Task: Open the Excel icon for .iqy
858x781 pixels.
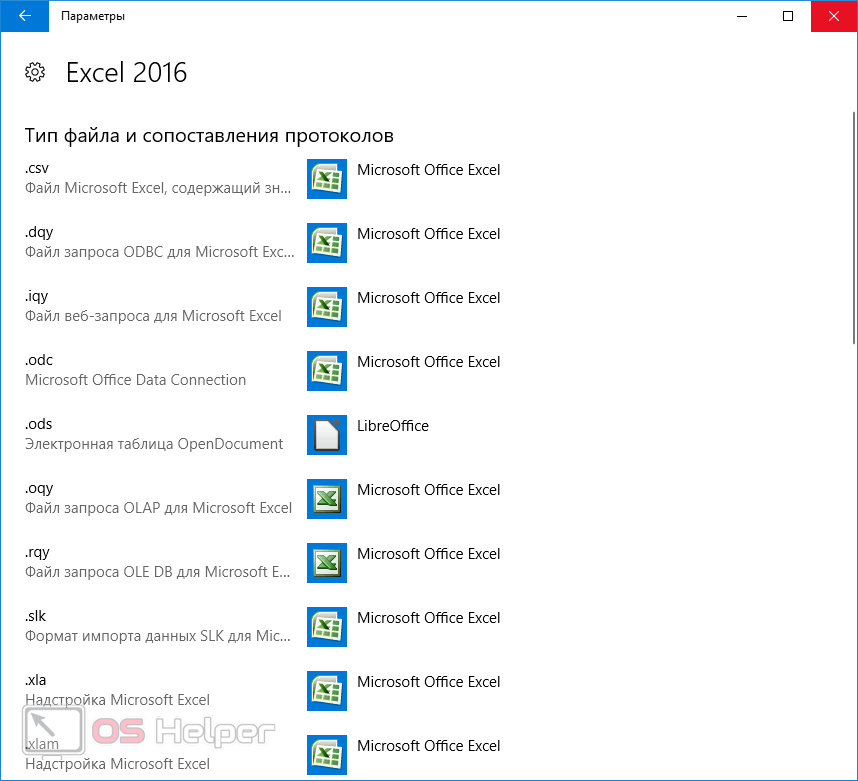Action: click(327, 307)
